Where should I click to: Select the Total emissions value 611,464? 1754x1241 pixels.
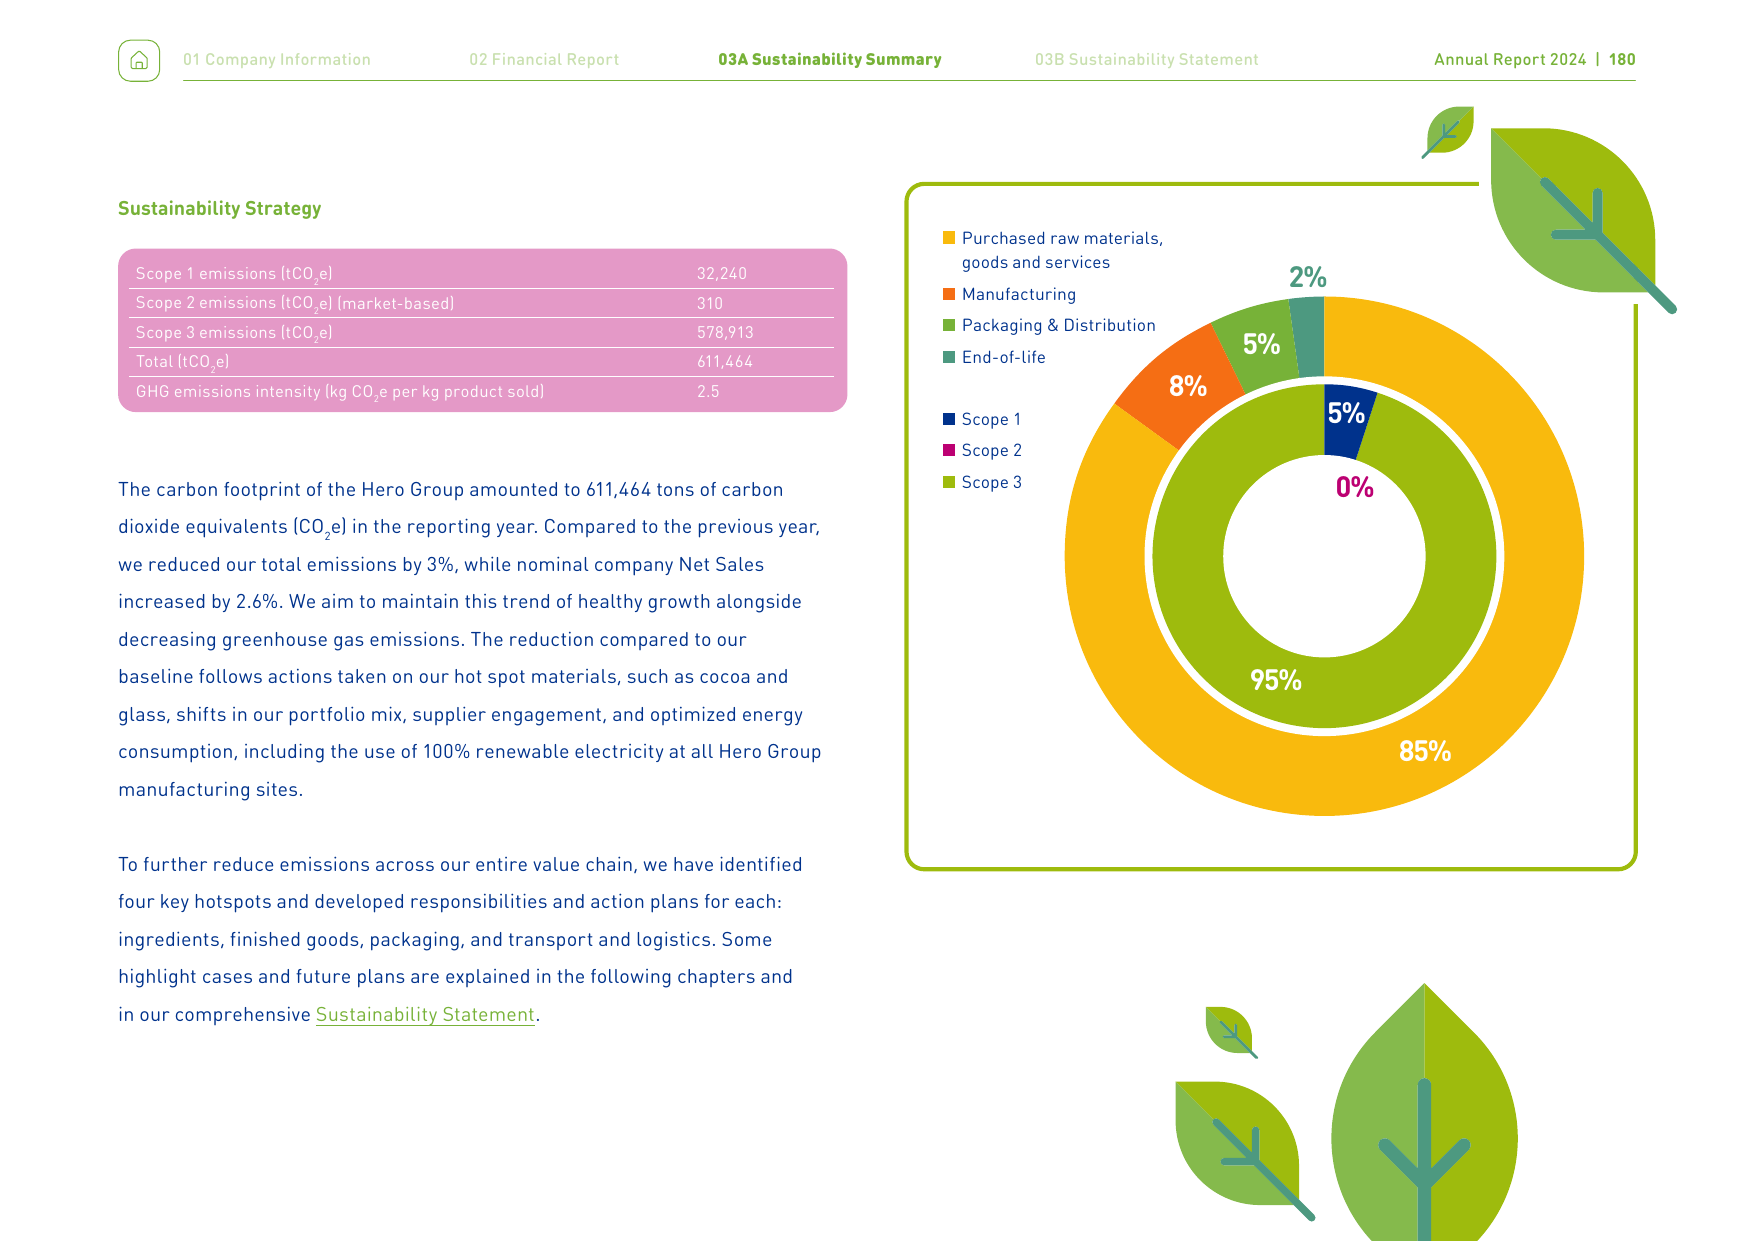(x=725, y=362)
